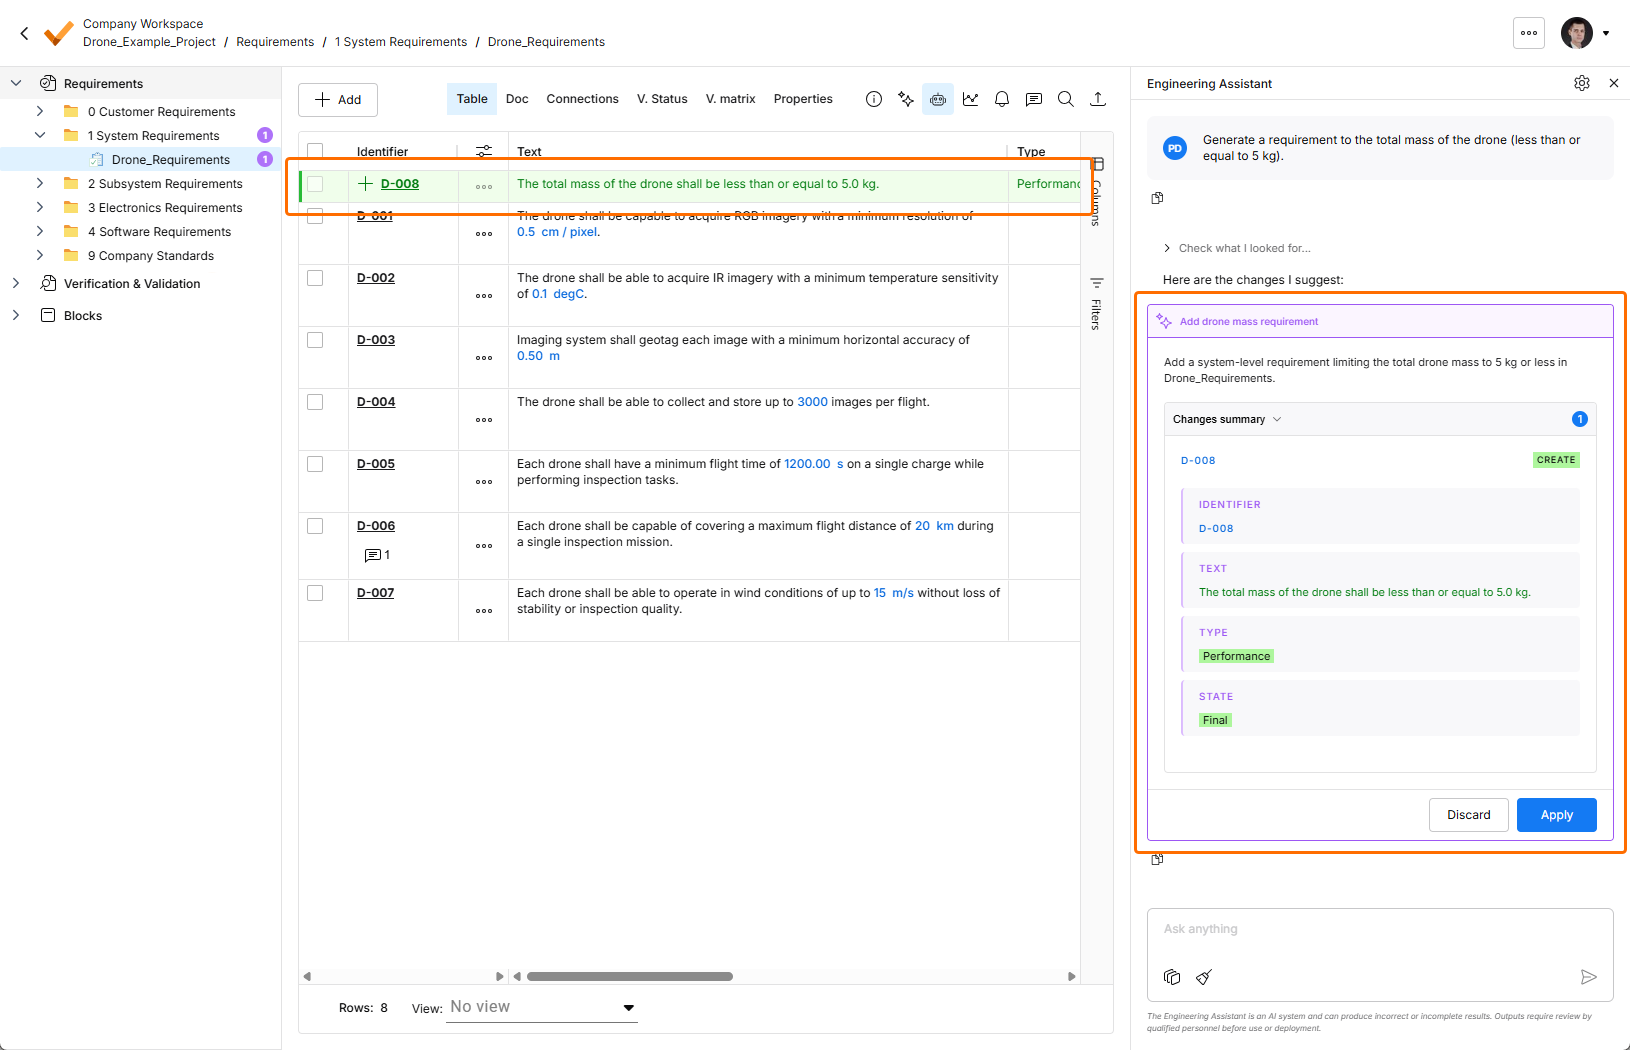Click the Add button
1630x1050 pixels.
pyautogui.click(x=338, y=100)
